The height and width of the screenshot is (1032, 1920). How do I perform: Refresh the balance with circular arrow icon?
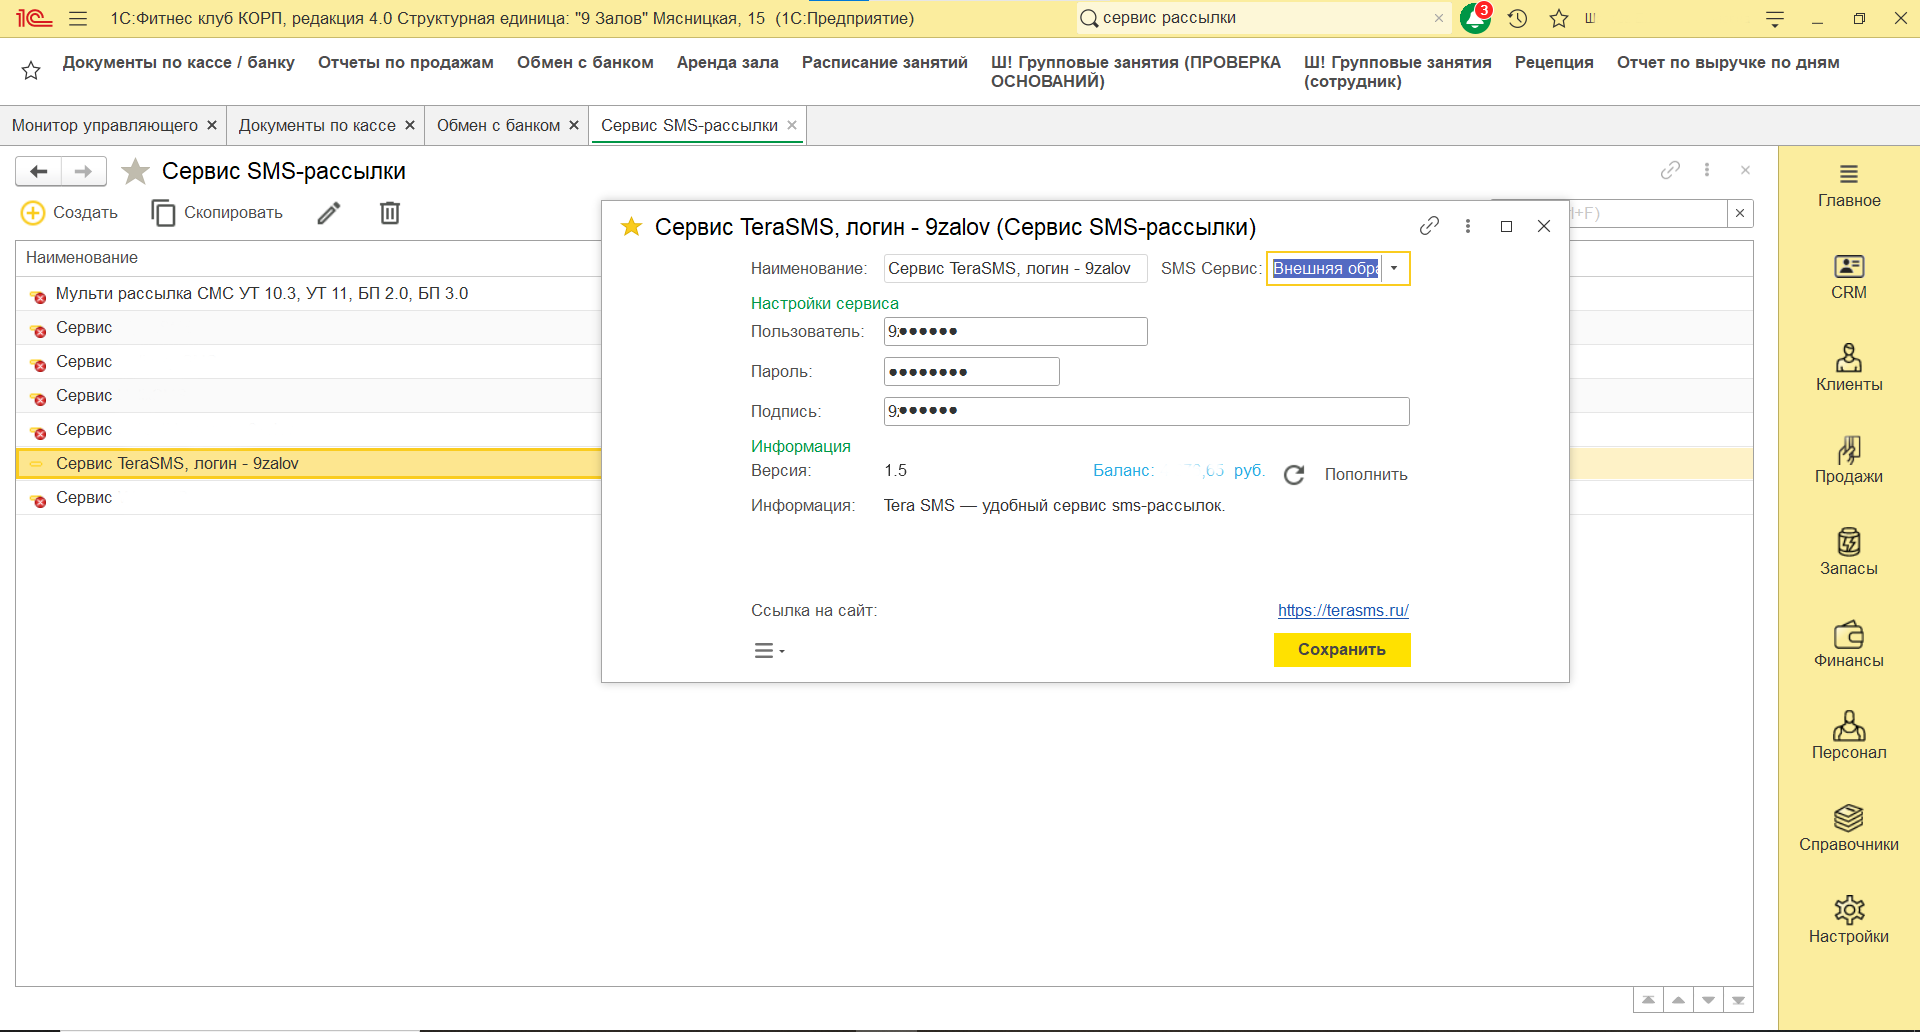coord(1294,475)
